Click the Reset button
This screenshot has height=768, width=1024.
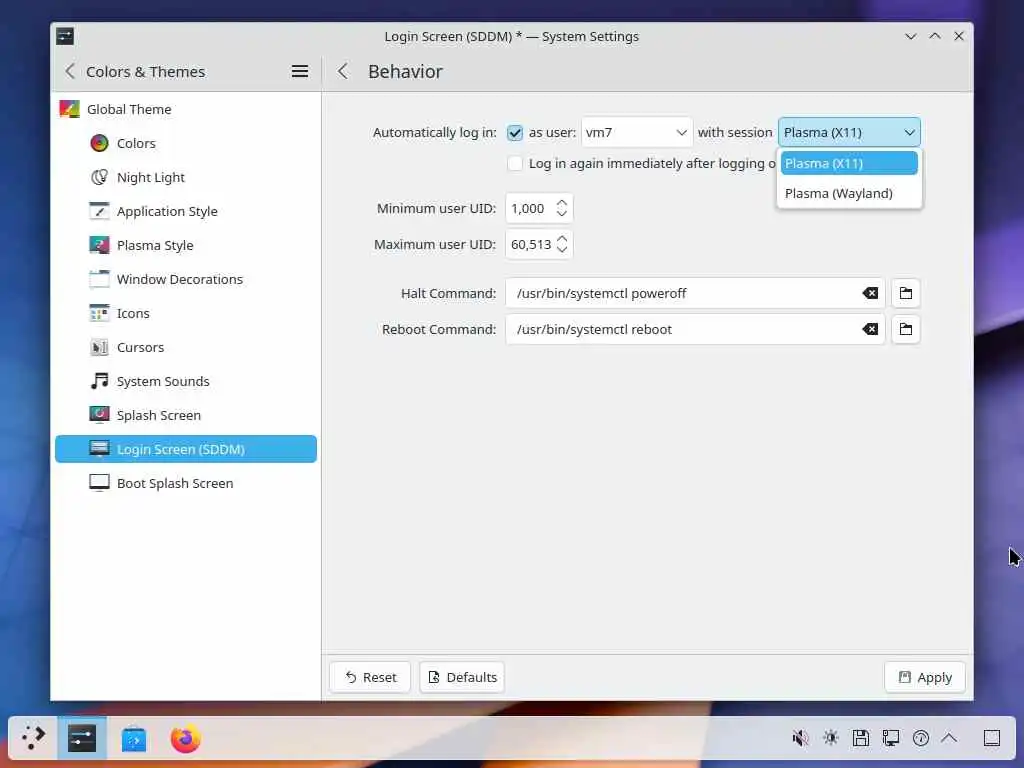(x=370, y=677)
